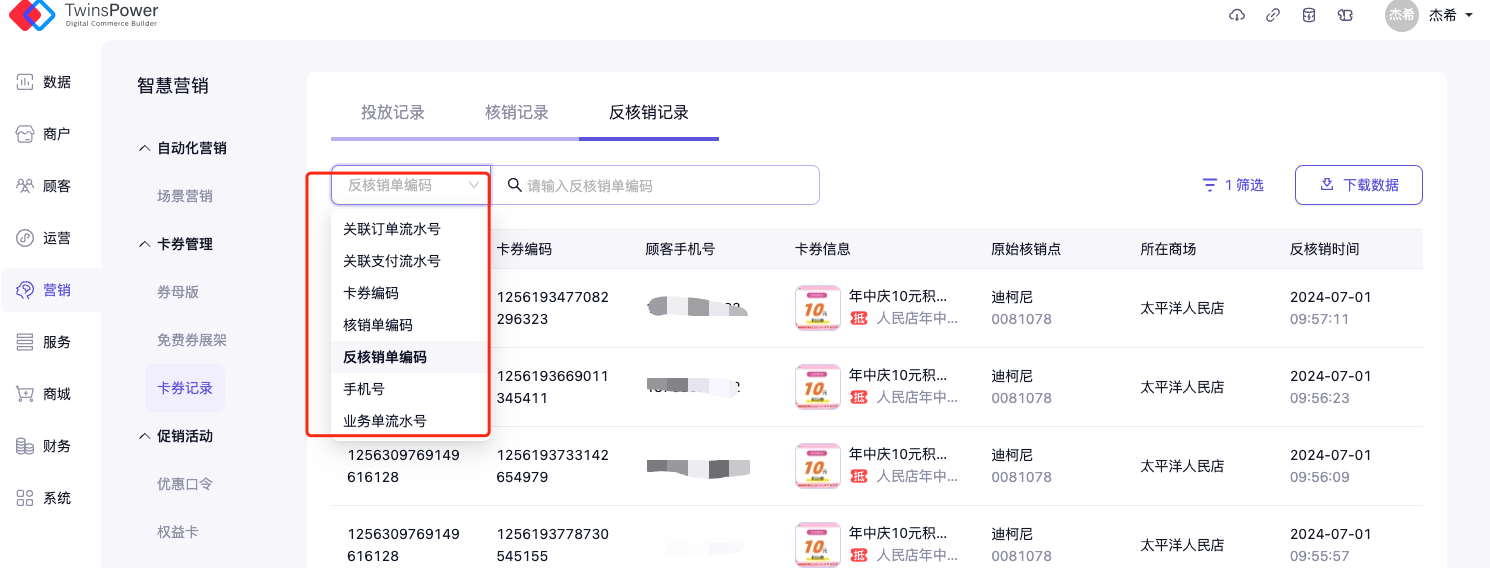Switch to the 投放记录 tab
The image size is (1490, 568).
tap(393, 113)
